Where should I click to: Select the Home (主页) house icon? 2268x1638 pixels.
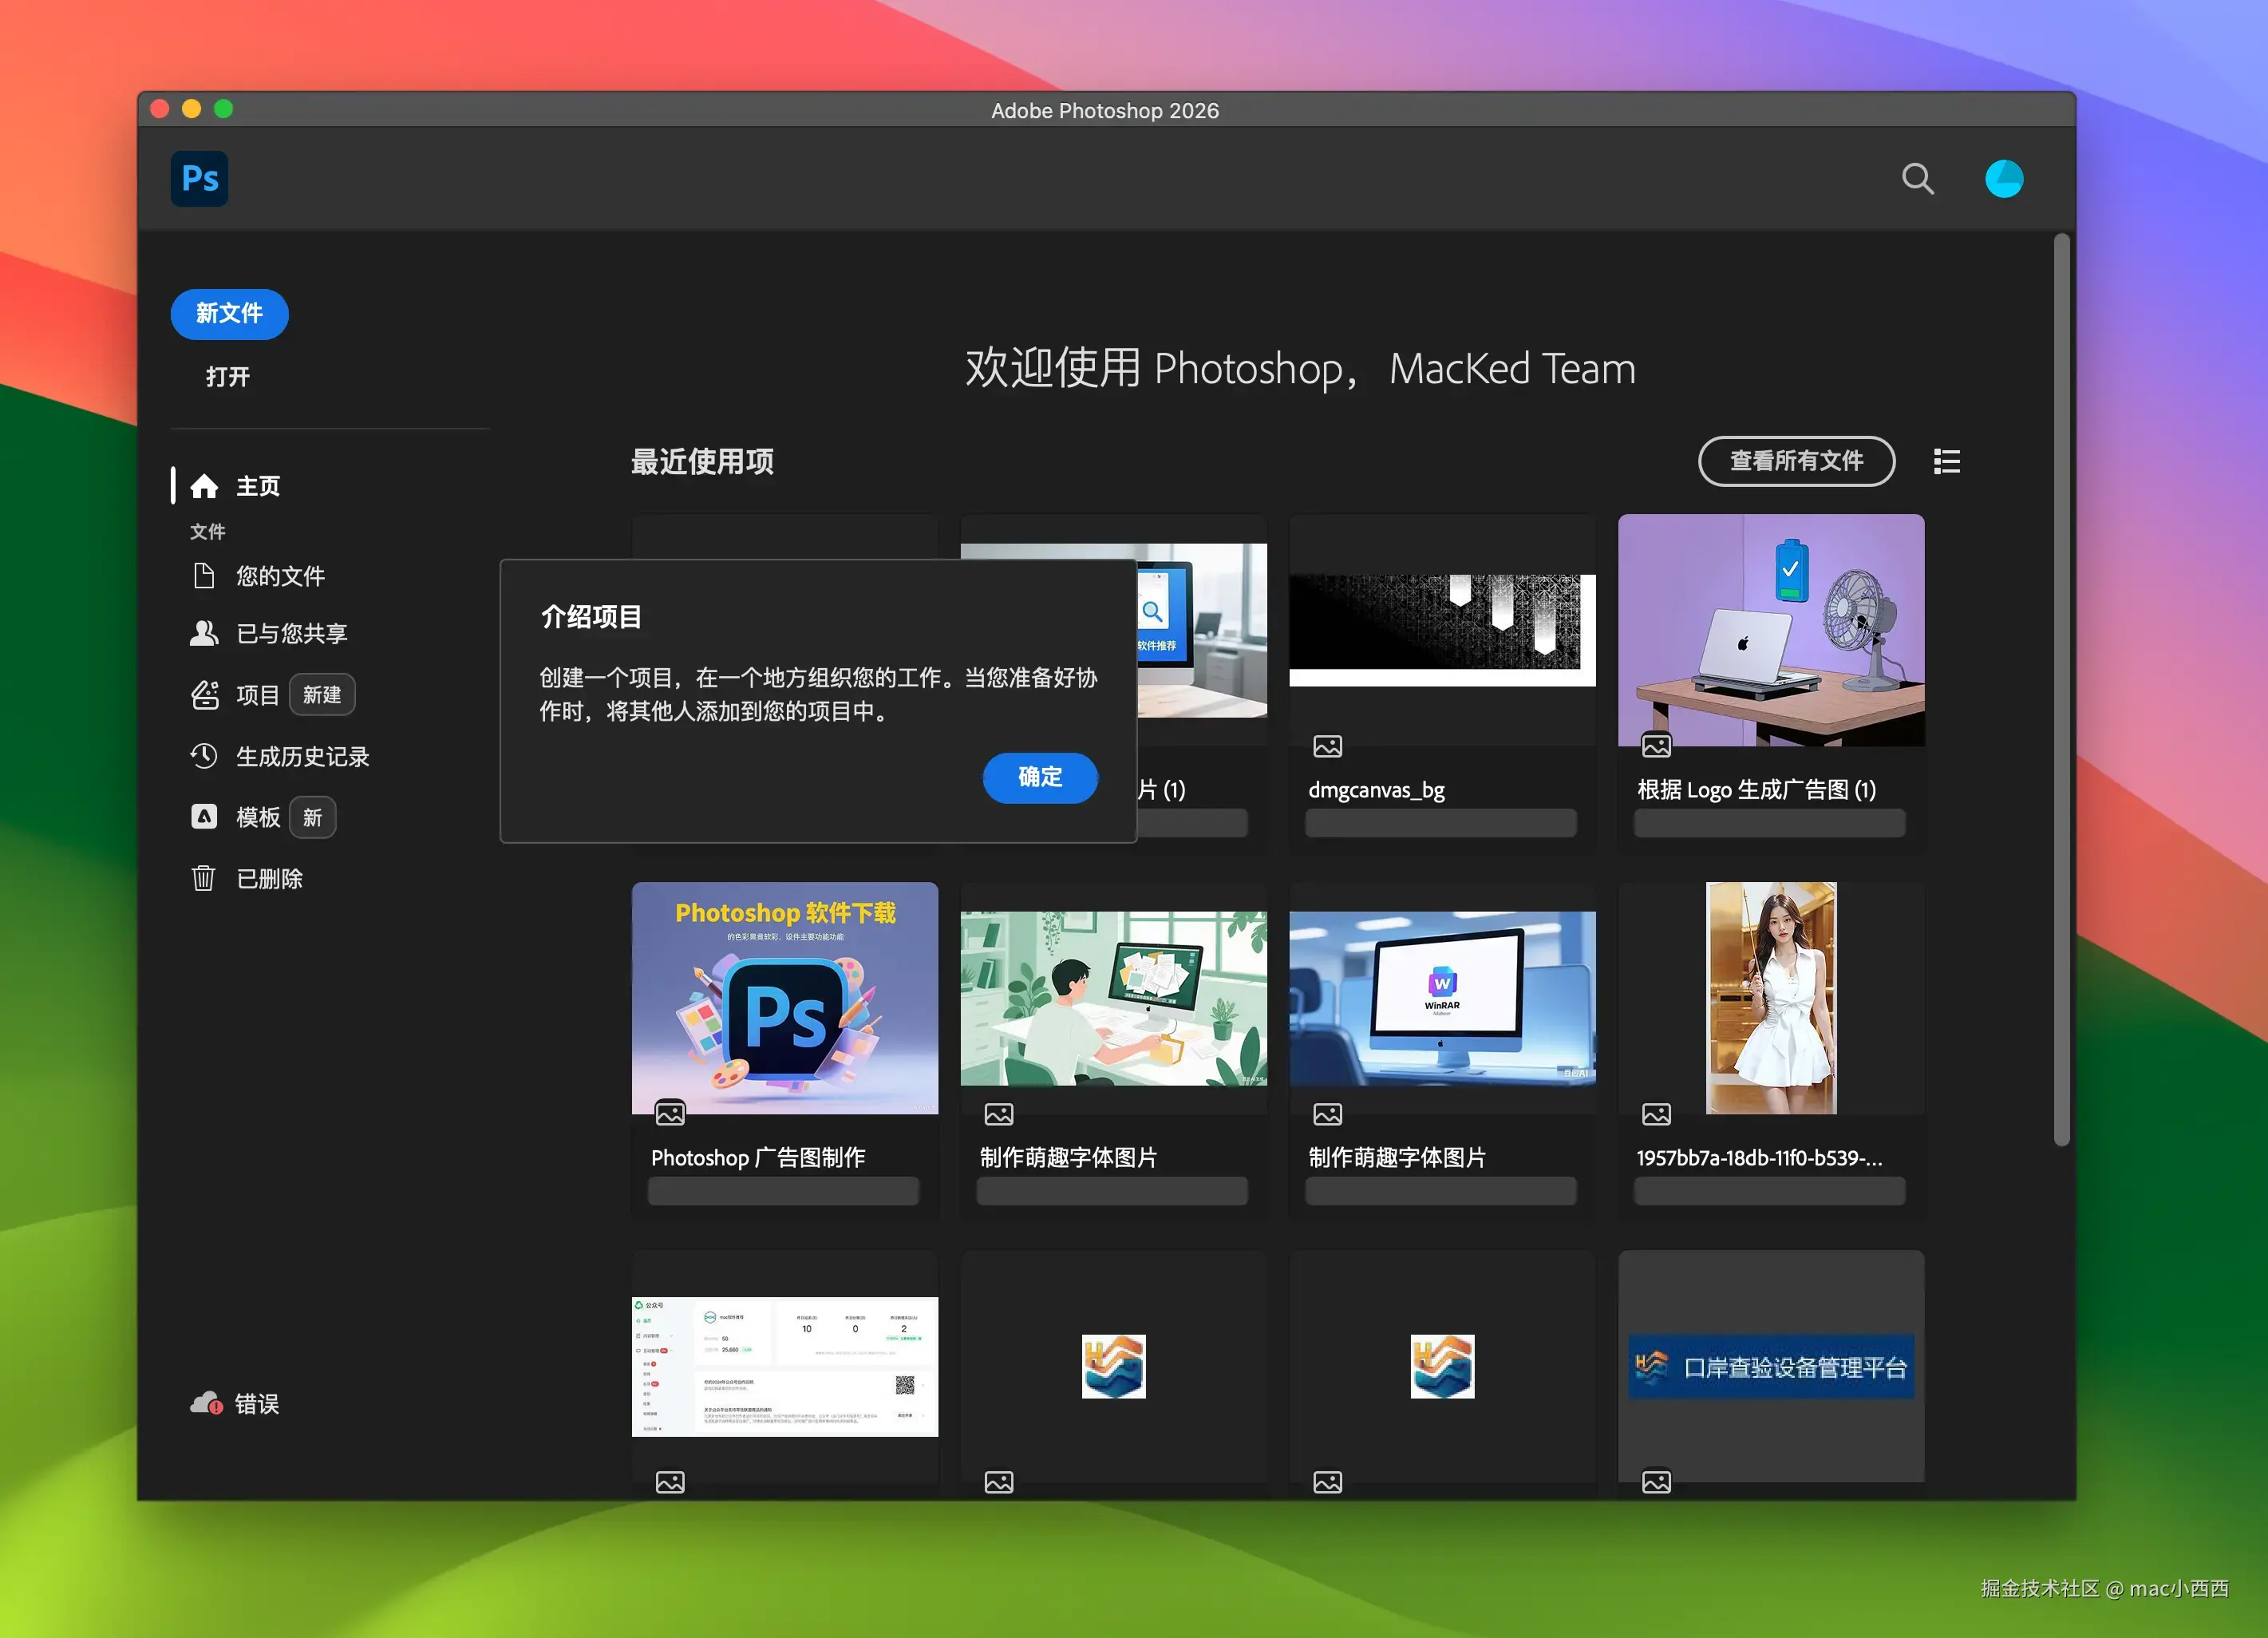pos(206,485)
